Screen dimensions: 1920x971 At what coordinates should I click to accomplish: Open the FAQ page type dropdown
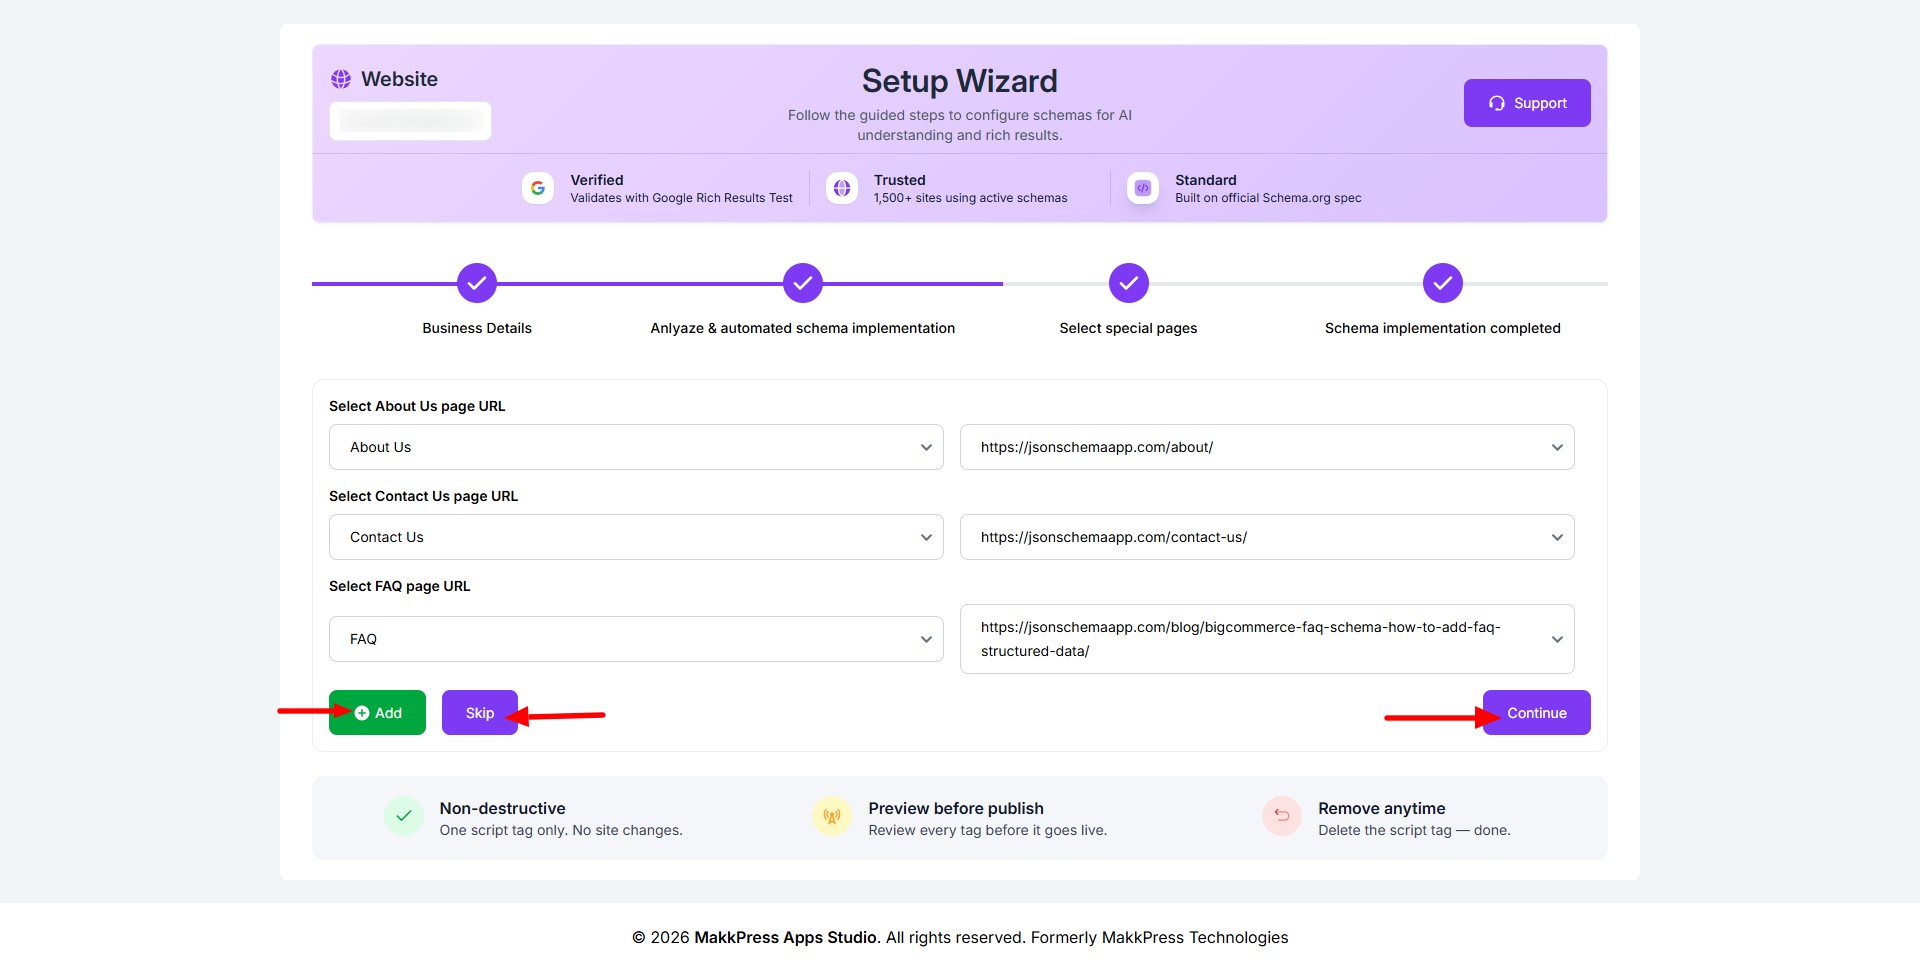[636, 639]
